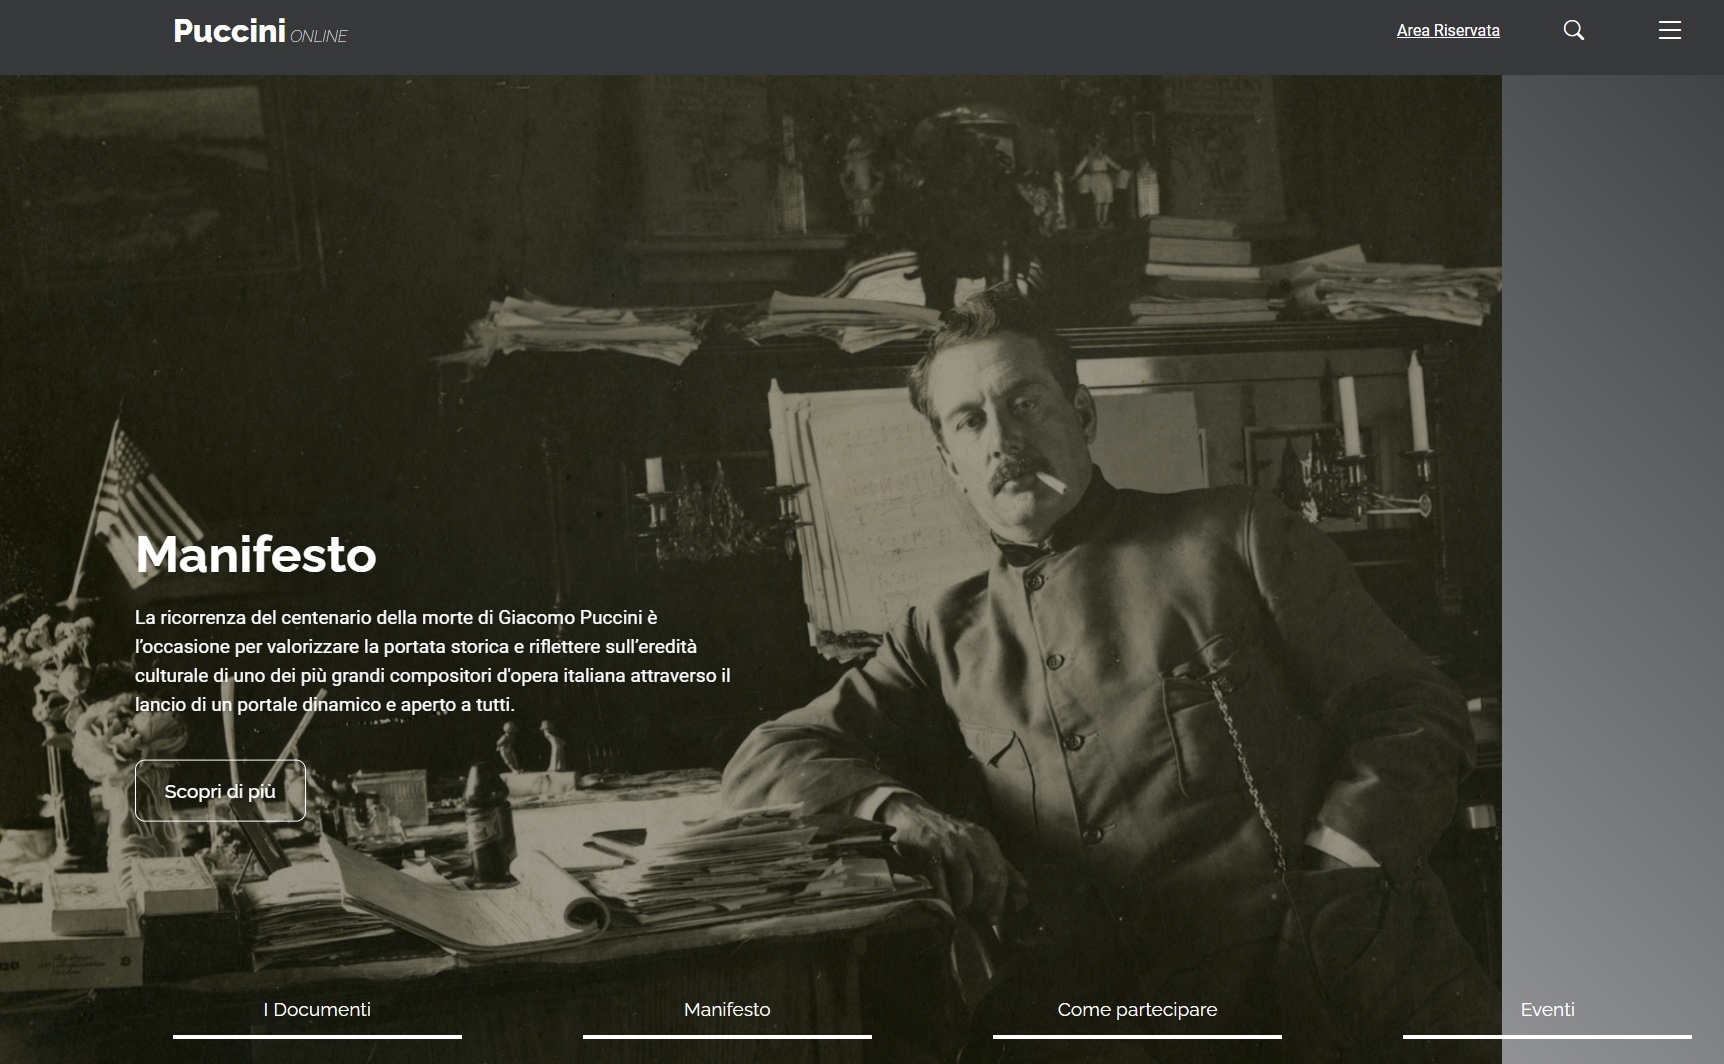Activate the search icon in the header
The image size is (1724, 1064).
[1574, 30]
